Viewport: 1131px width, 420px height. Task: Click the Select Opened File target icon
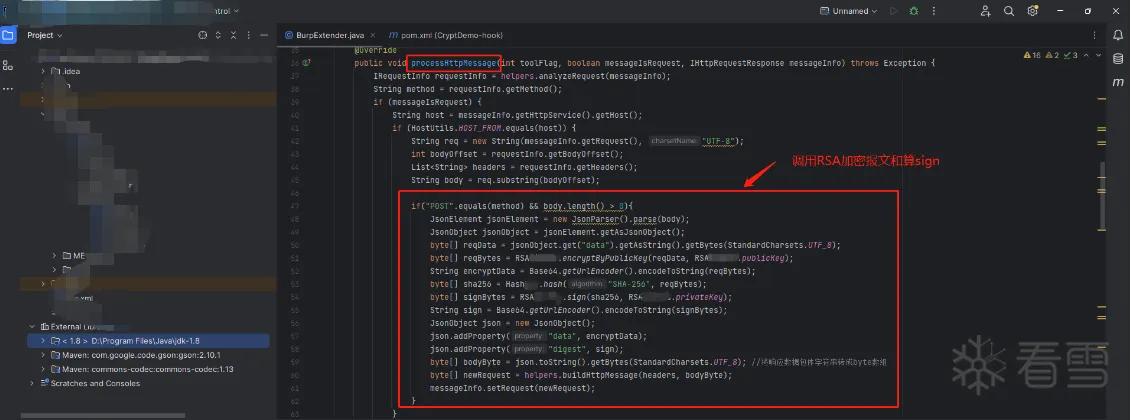[x=203, y=35]
